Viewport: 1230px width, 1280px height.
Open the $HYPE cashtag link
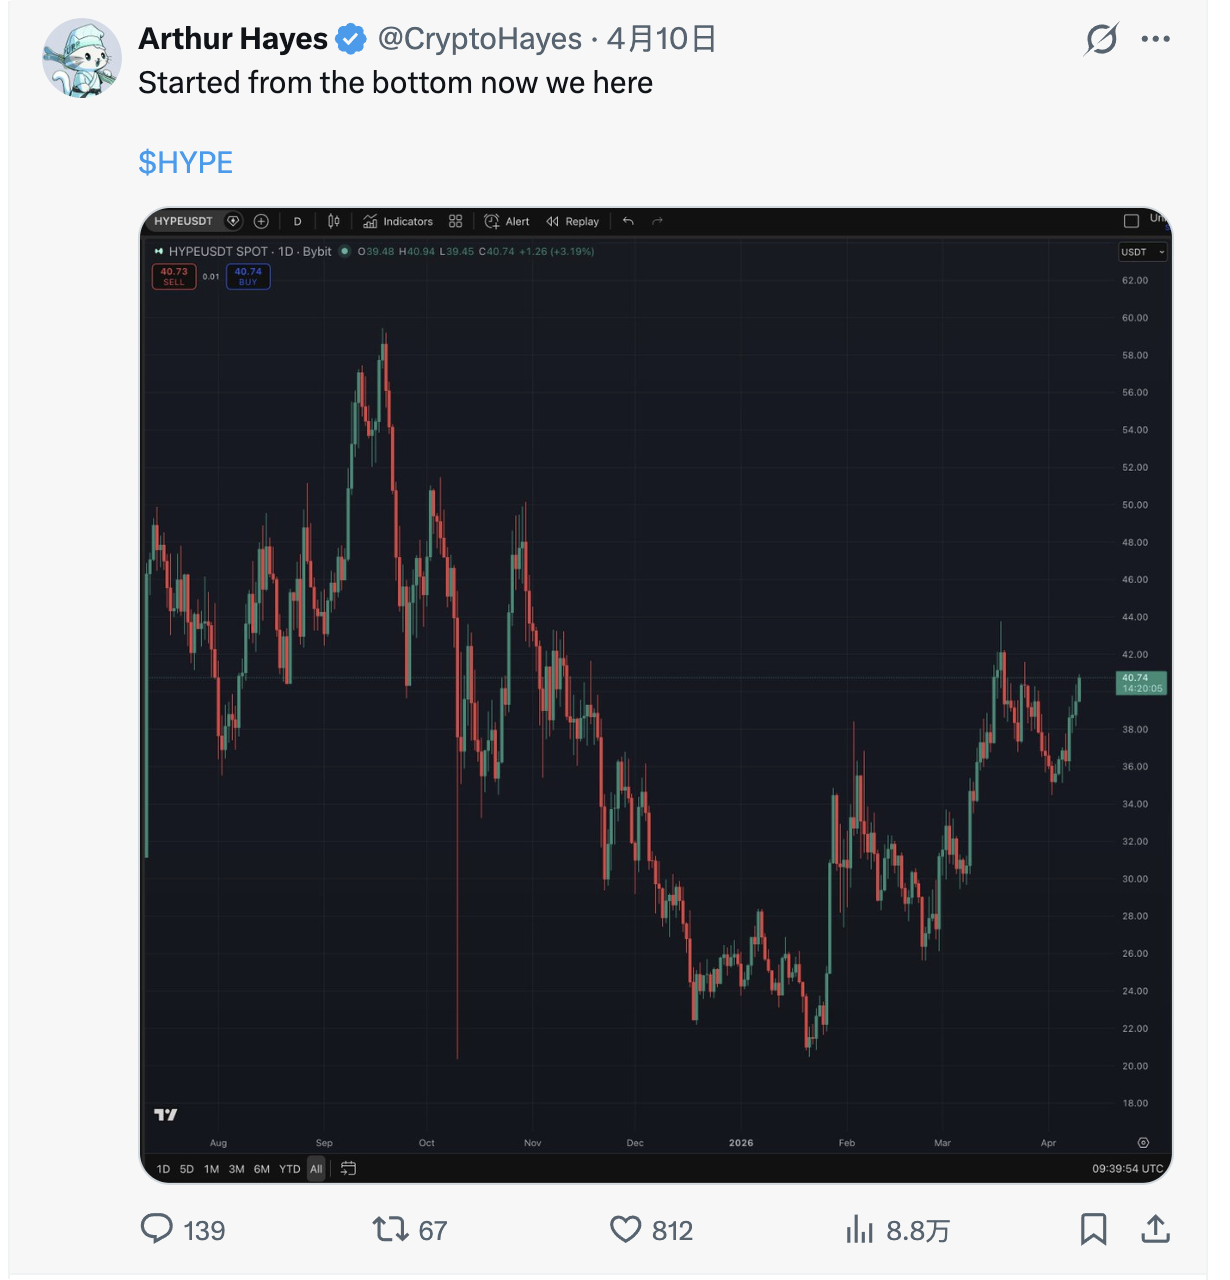[185, 162]
